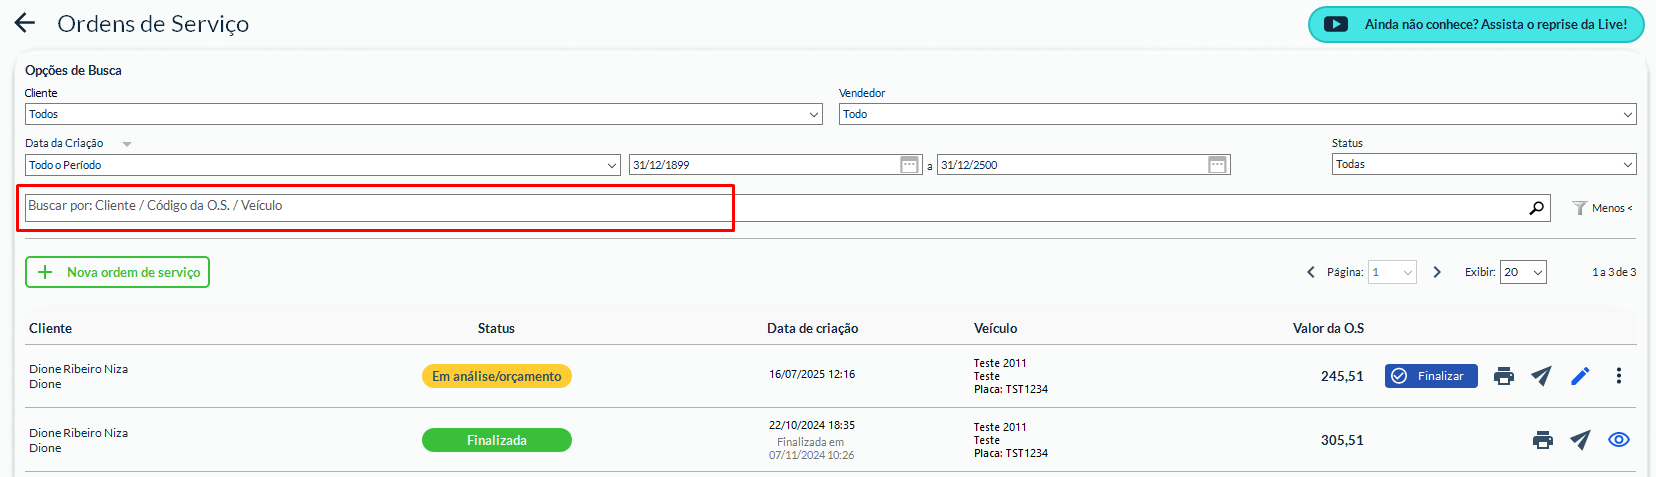Image resolution: width=1656 pixels, height=477 pixels.
Task: Print the Finalizada order
Action: [x=1542, y=440]
